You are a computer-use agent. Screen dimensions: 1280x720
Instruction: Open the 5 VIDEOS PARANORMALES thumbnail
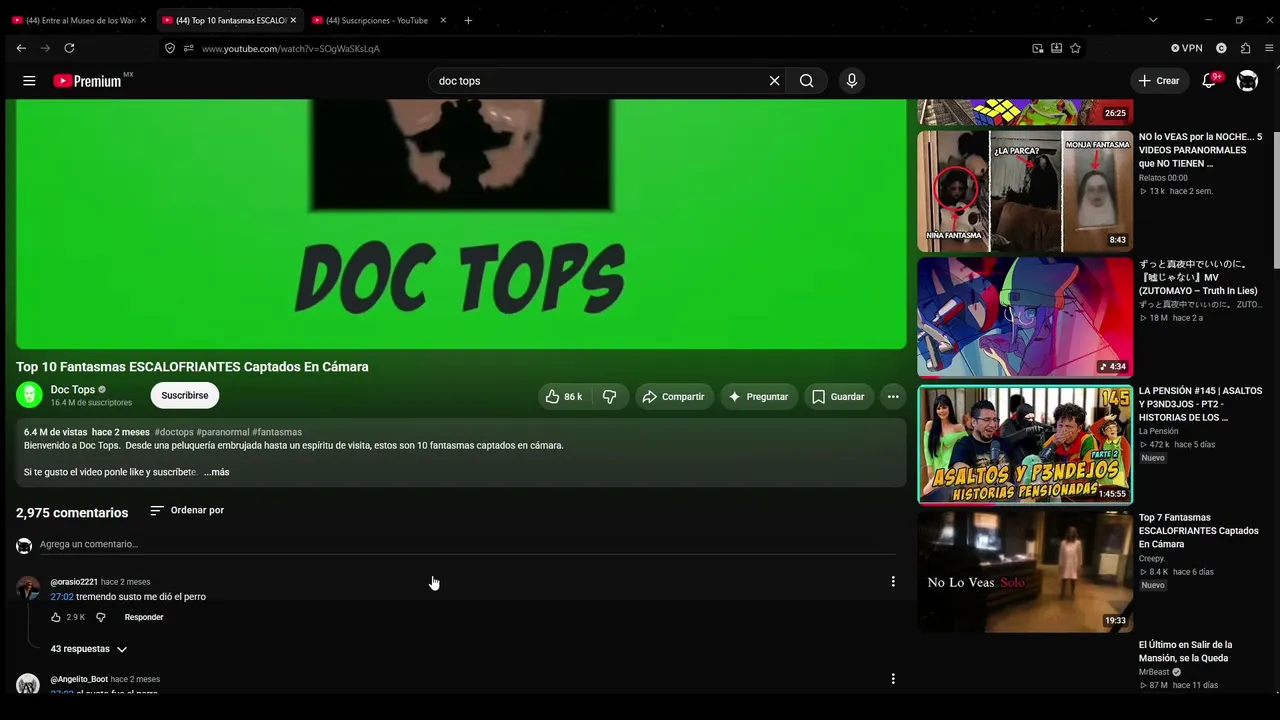1025,191
